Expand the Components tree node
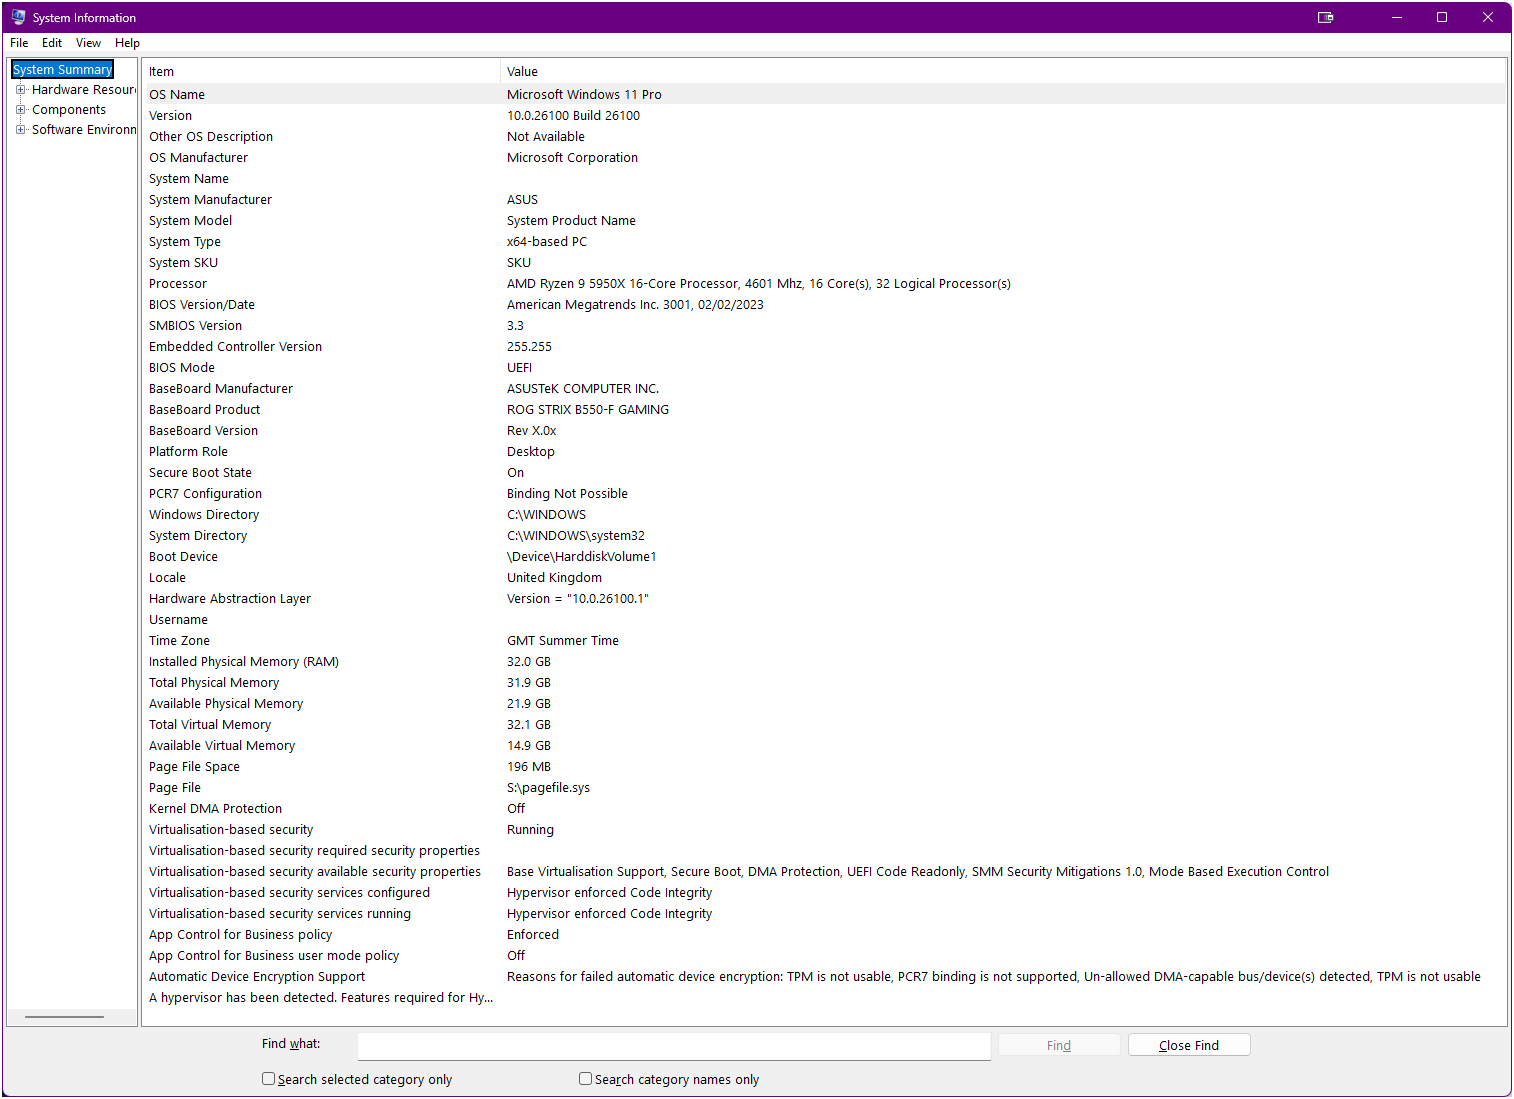The height and width of the screenshot is (1099, 1514). pyautogui.click(x=20, y=110)
